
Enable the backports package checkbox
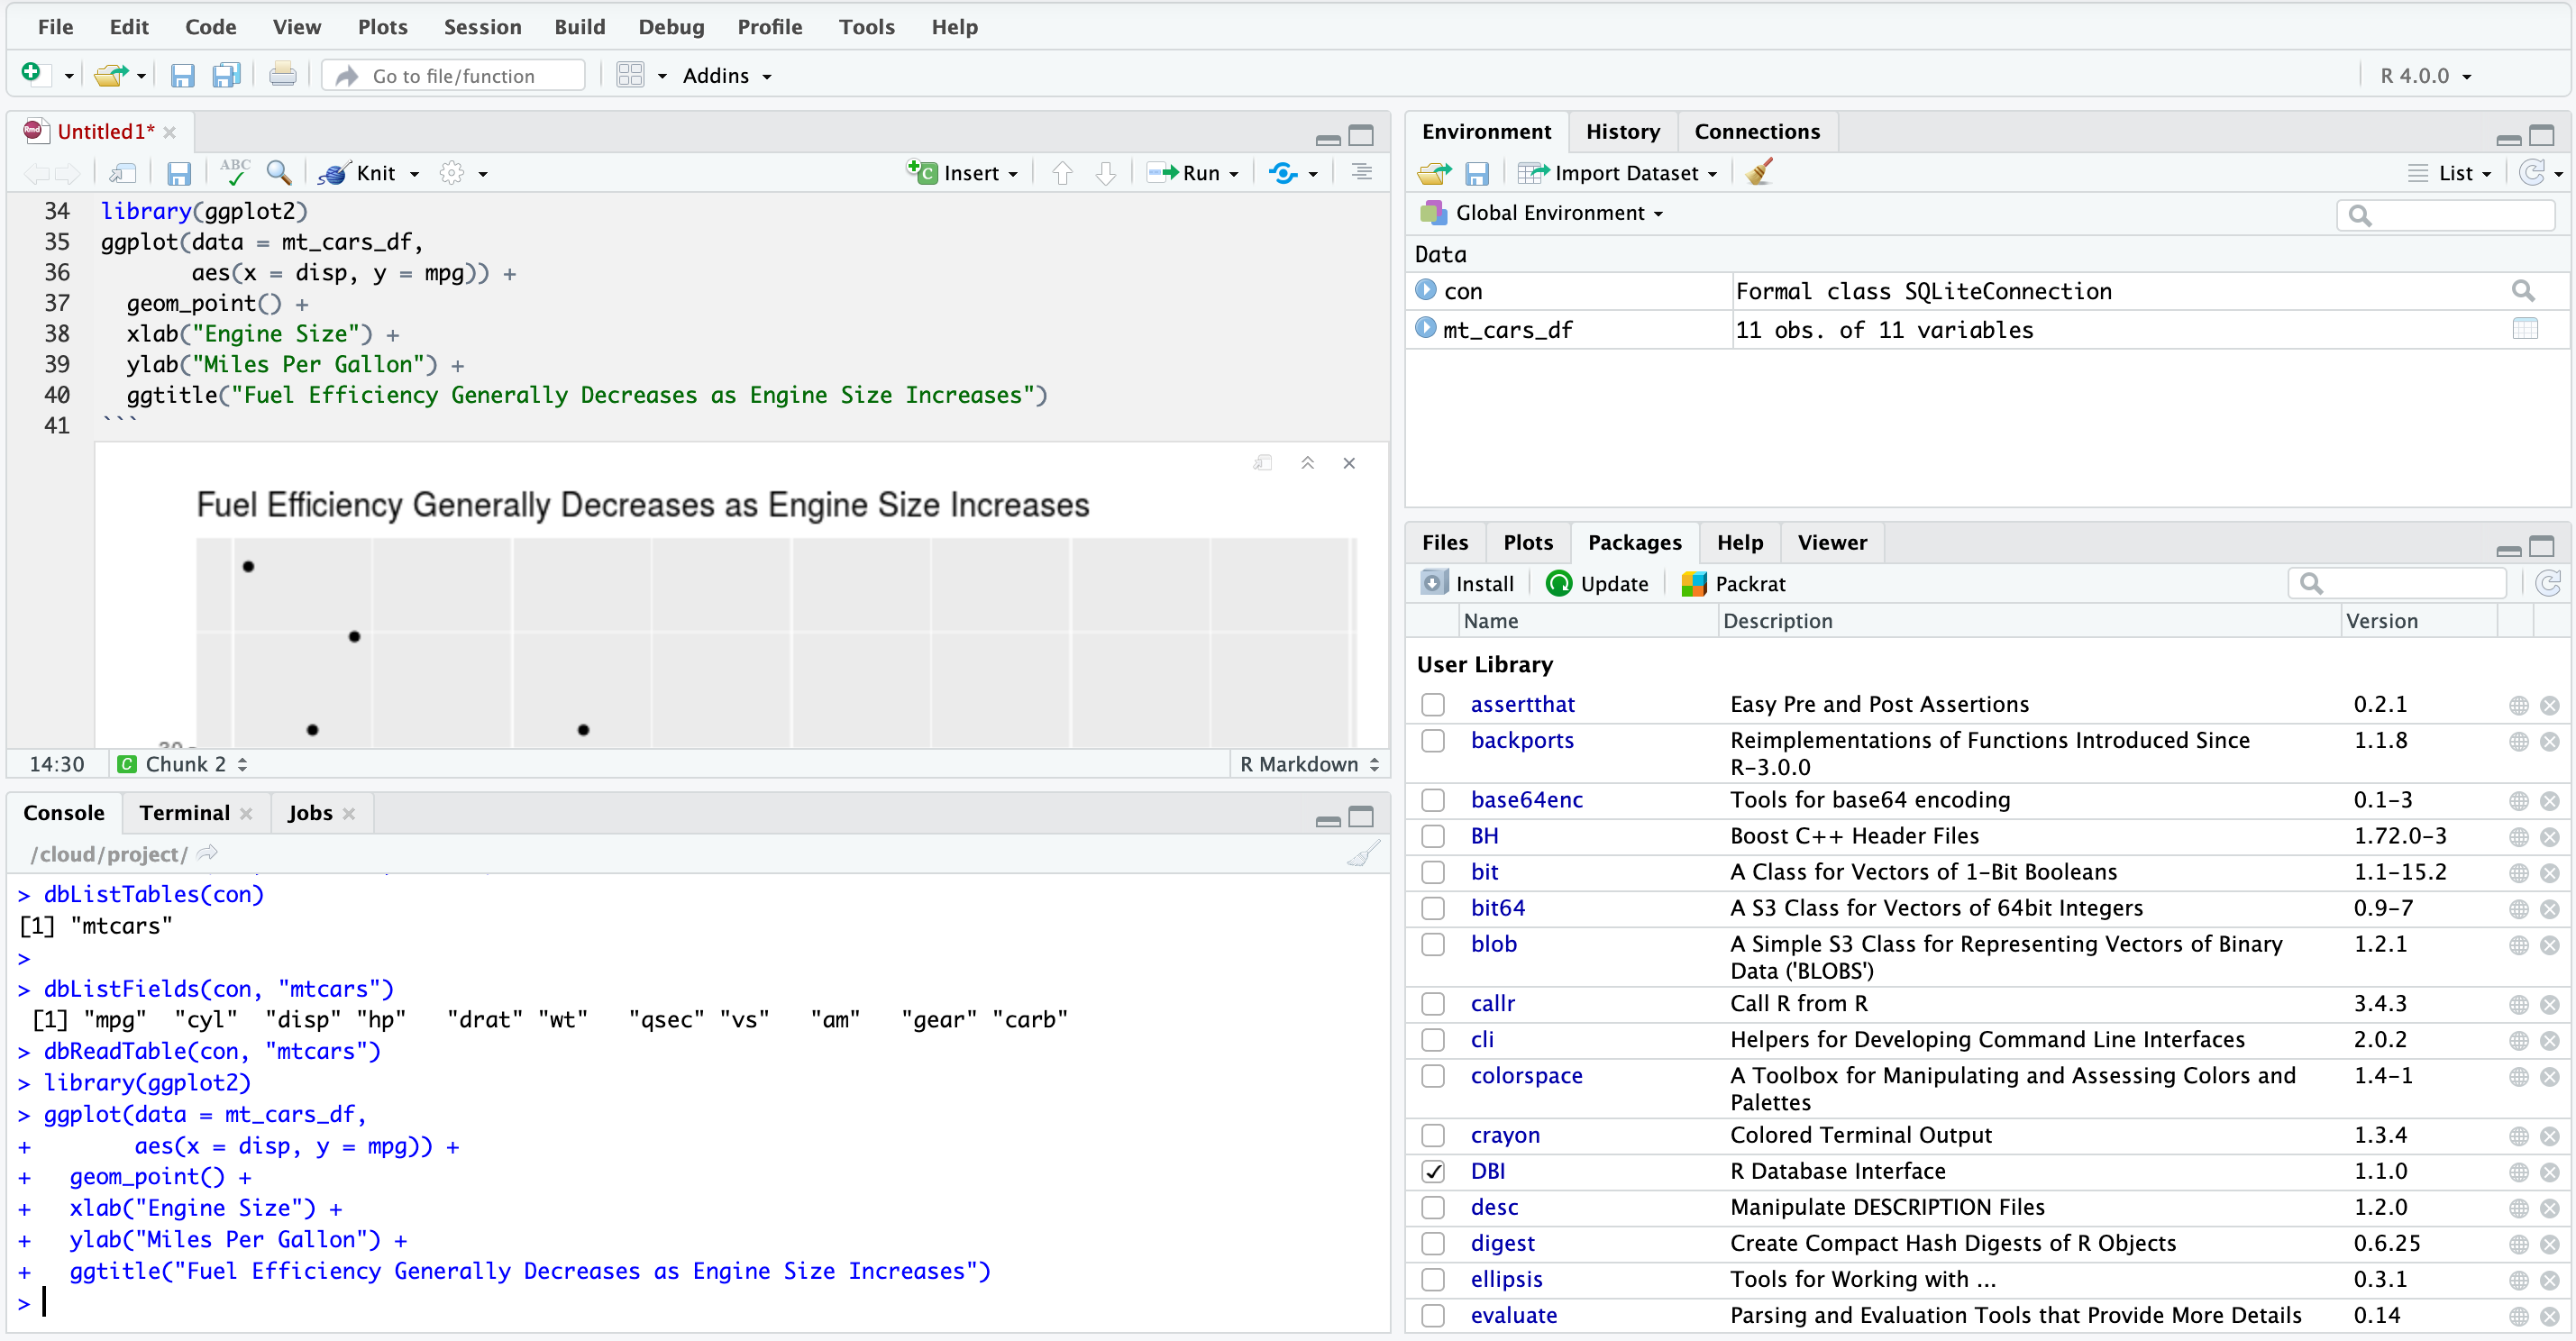(x=1433, y=740)
